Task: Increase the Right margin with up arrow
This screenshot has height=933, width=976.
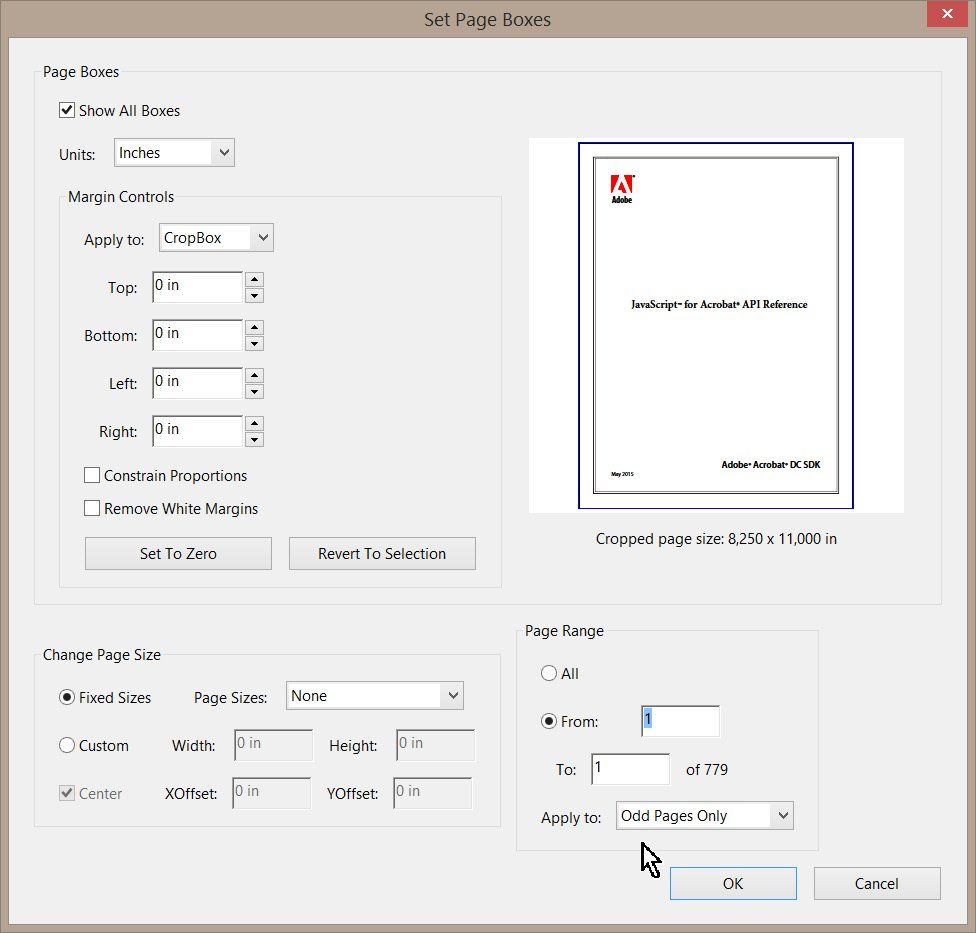Action: tap(254, 424)
